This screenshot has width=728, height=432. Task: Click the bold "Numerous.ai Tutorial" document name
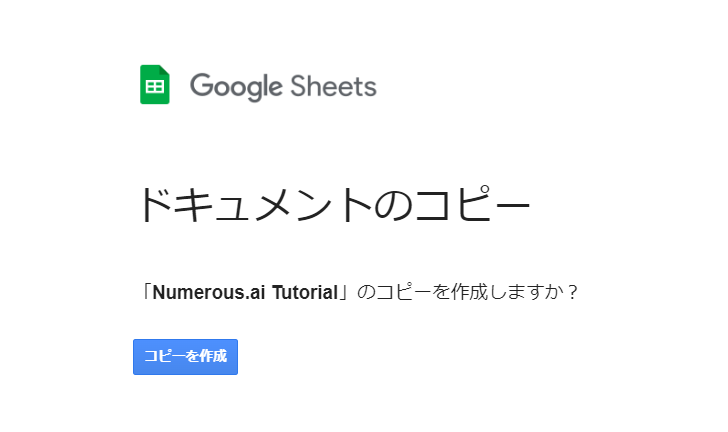tap(245, 294)
